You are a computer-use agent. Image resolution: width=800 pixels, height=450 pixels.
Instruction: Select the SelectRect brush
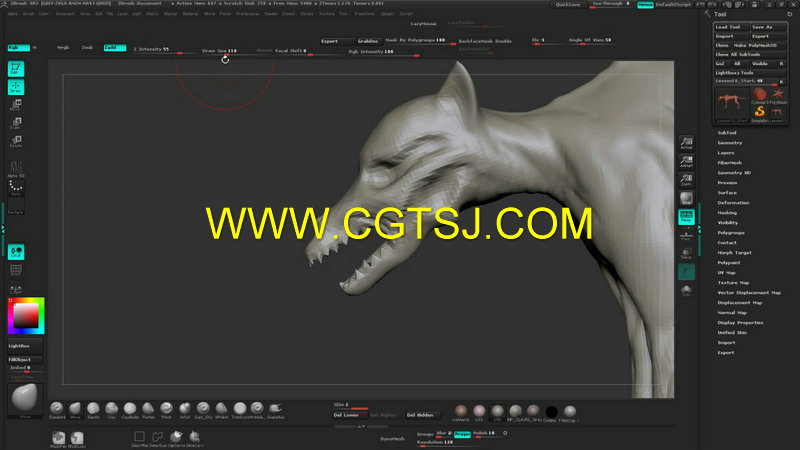[139, 438]
